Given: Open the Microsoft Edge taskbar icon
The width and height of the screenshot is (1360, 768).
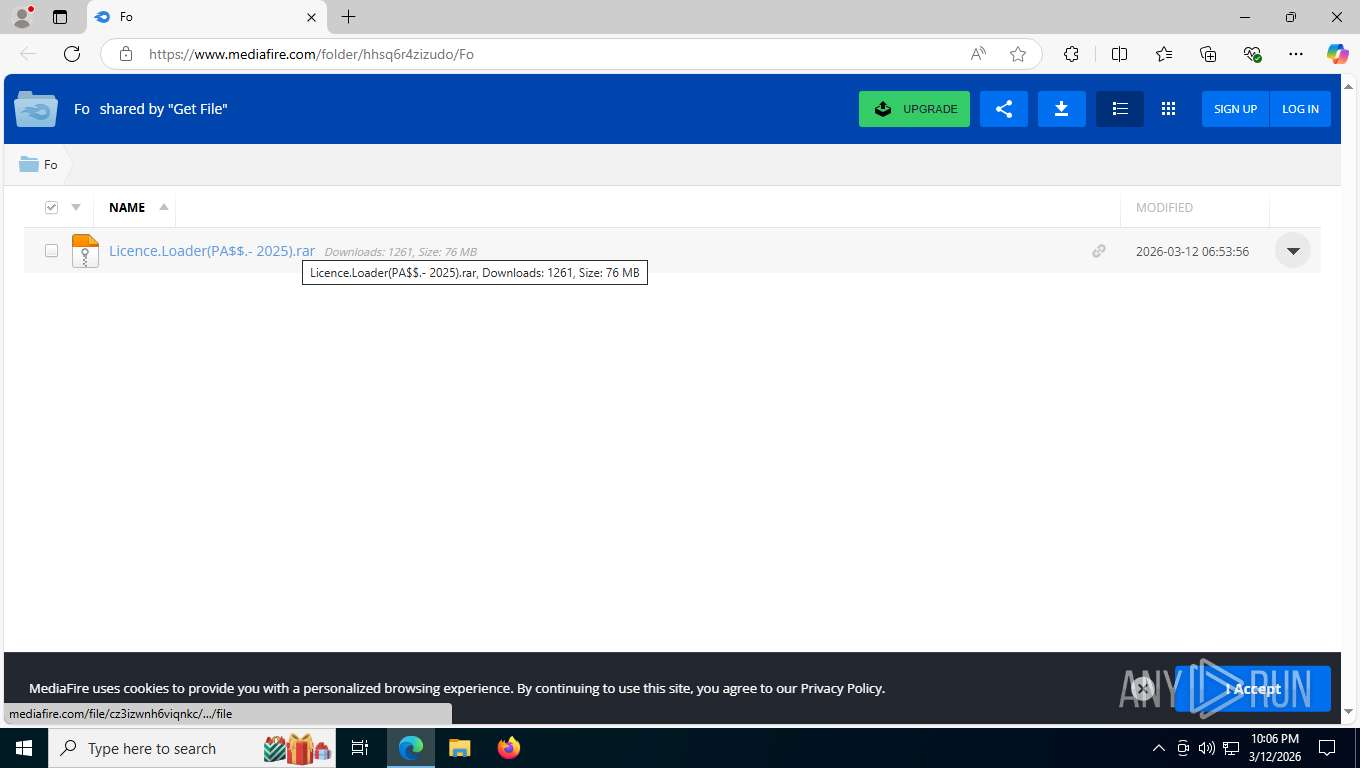Looking at the screenshot, I should [x=411, y=748].
